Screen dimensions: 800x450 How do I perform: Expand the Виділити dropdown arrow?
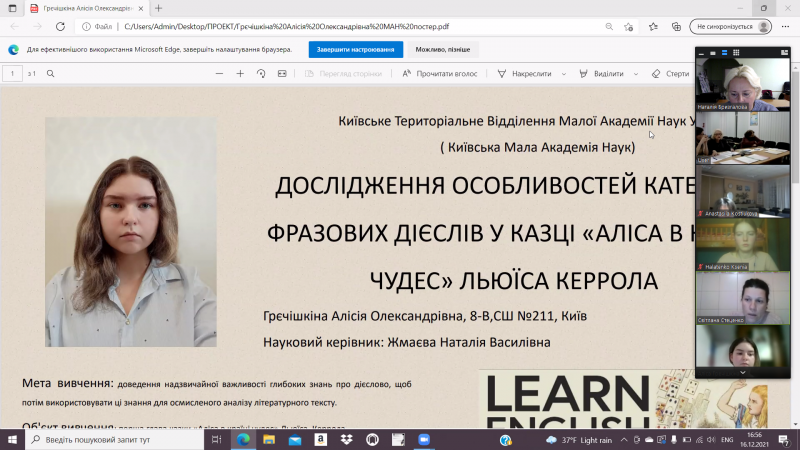tap(636, 74)
